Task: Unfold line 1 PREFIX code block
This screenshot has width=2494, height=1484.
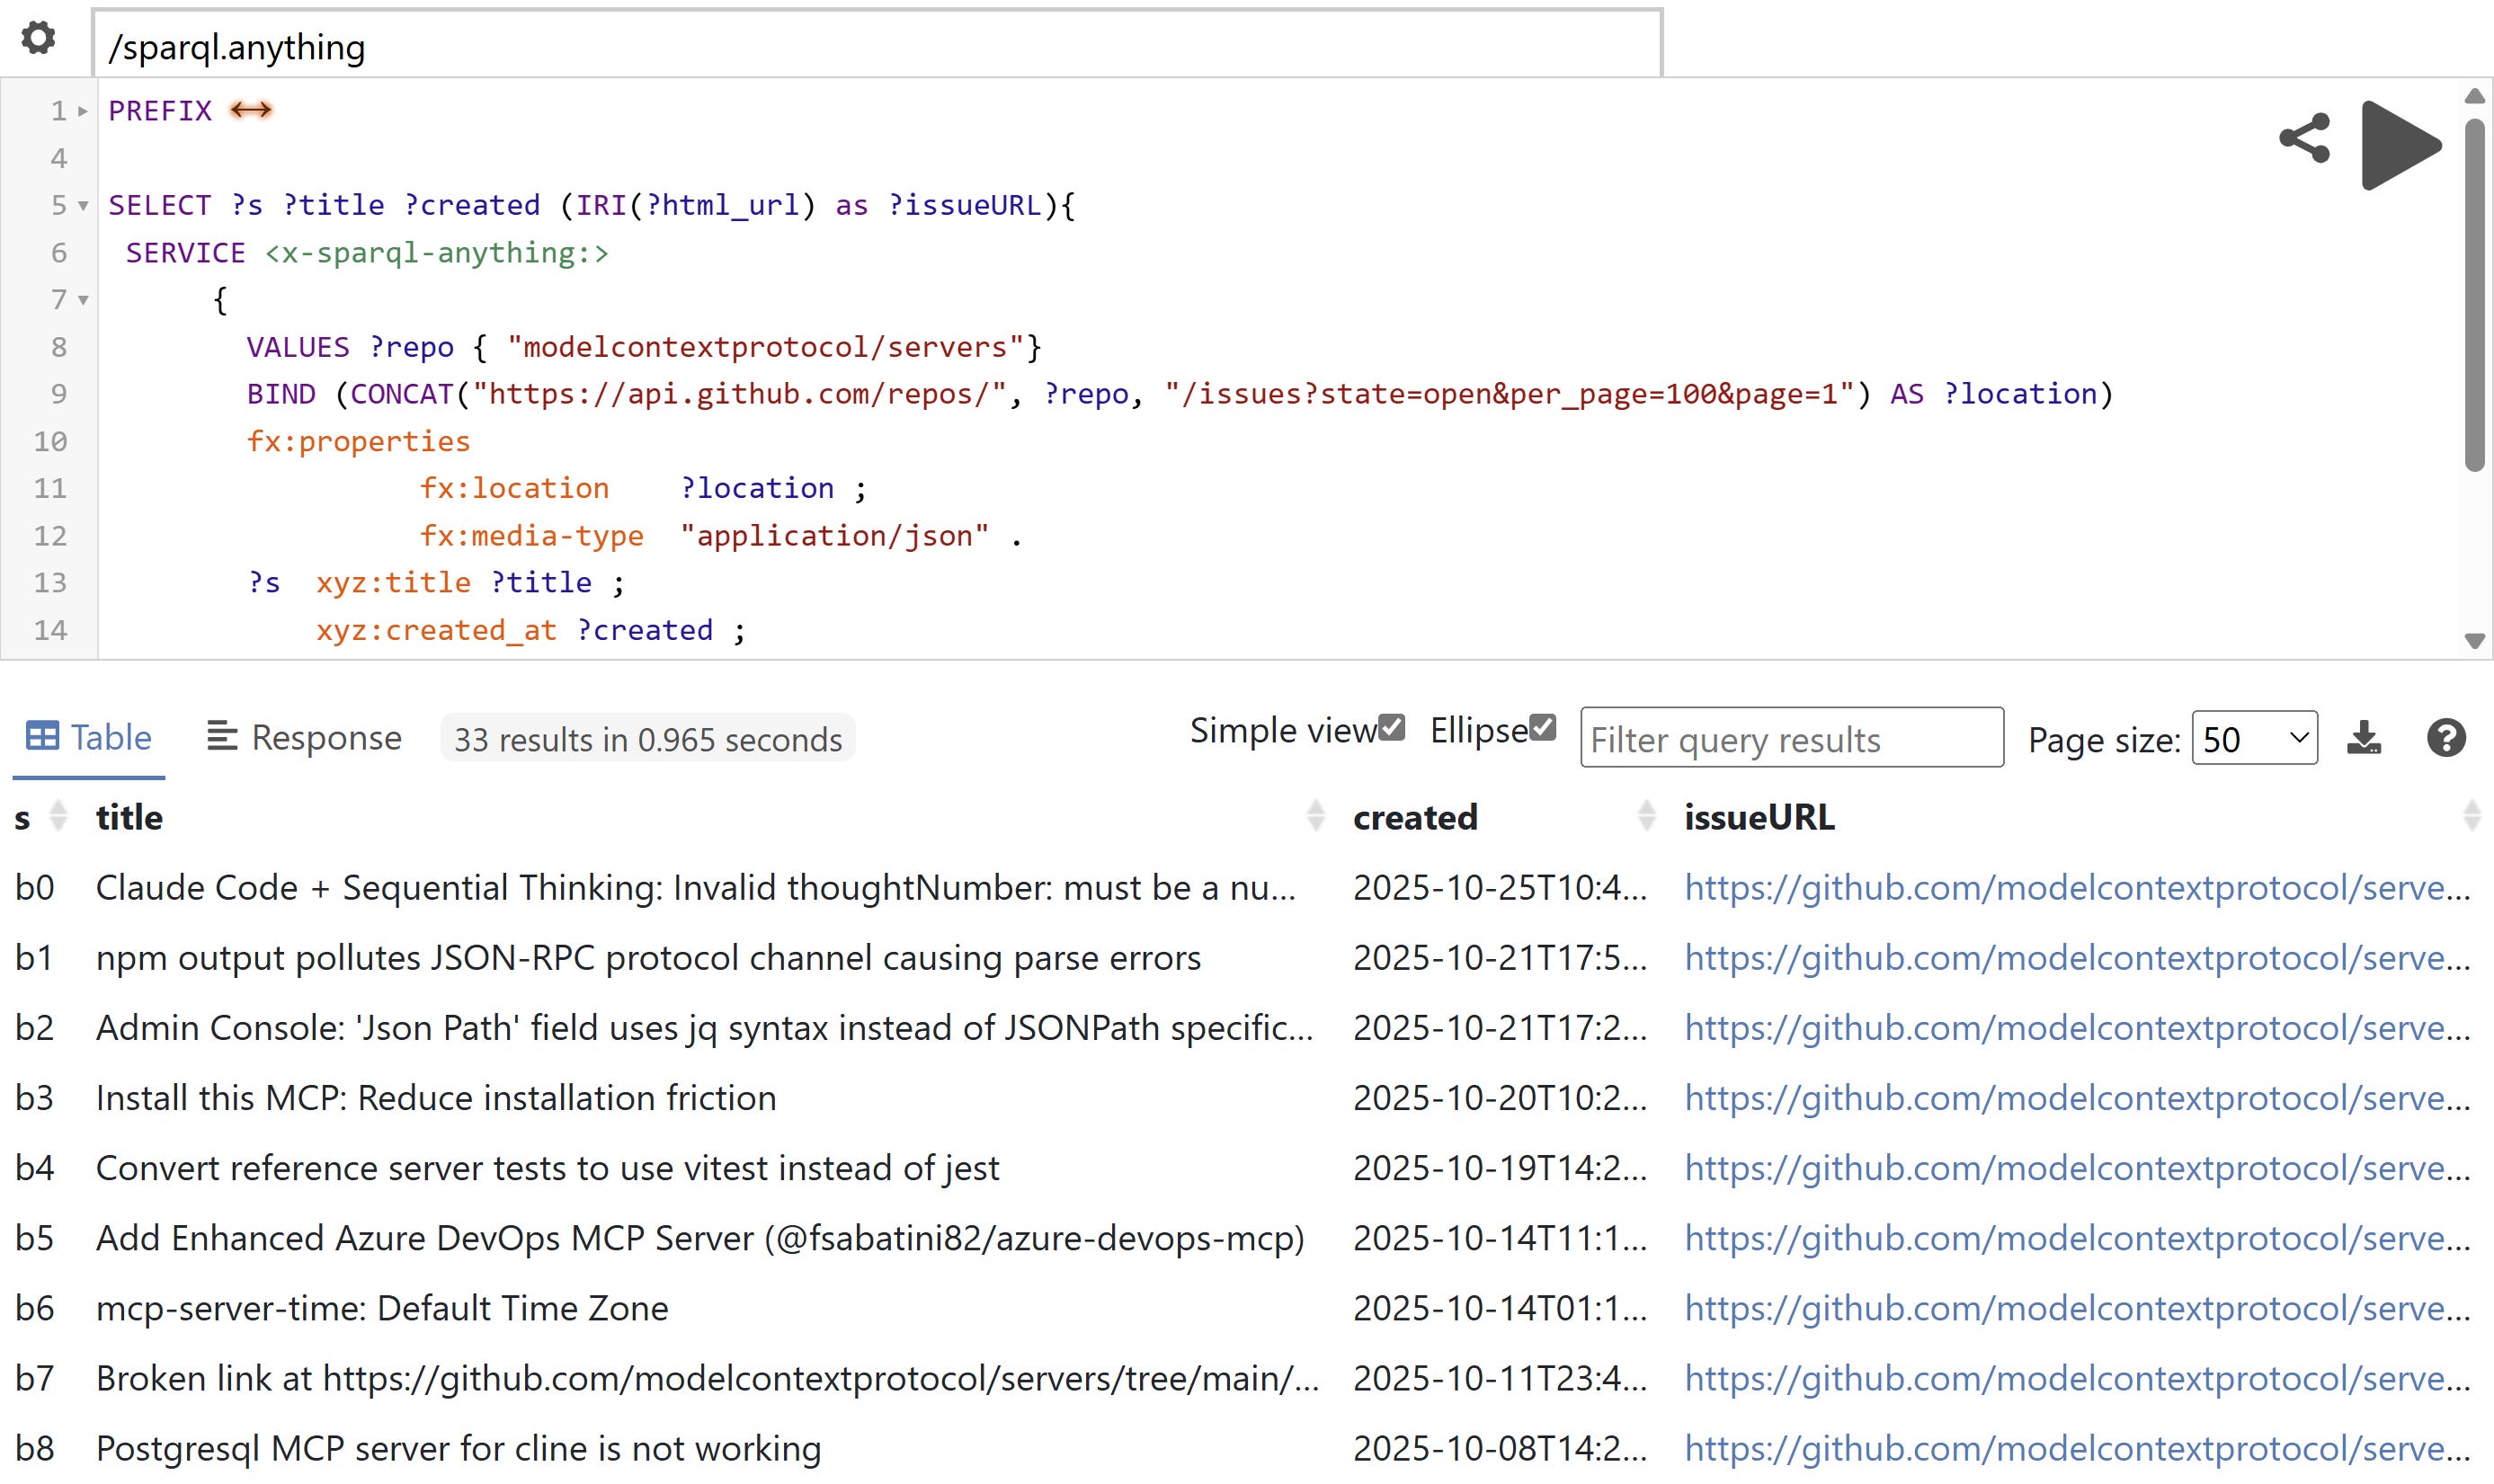Action: 83,111
